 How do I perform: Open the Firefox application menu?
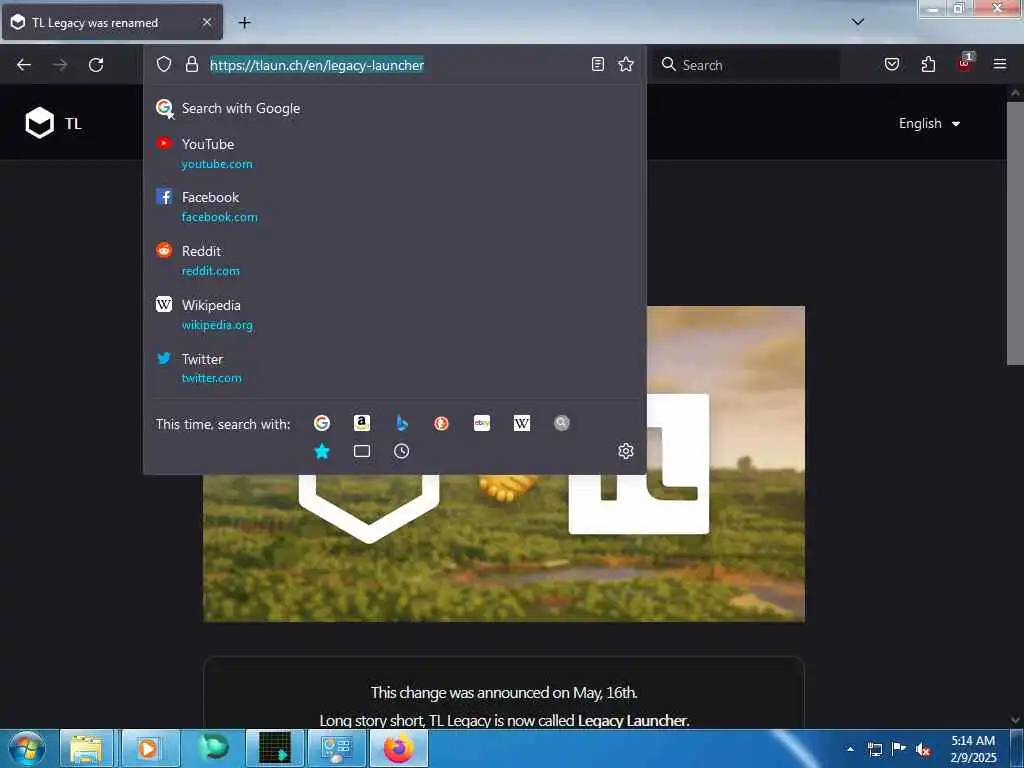pyautogui.click(x=999, y=64)
